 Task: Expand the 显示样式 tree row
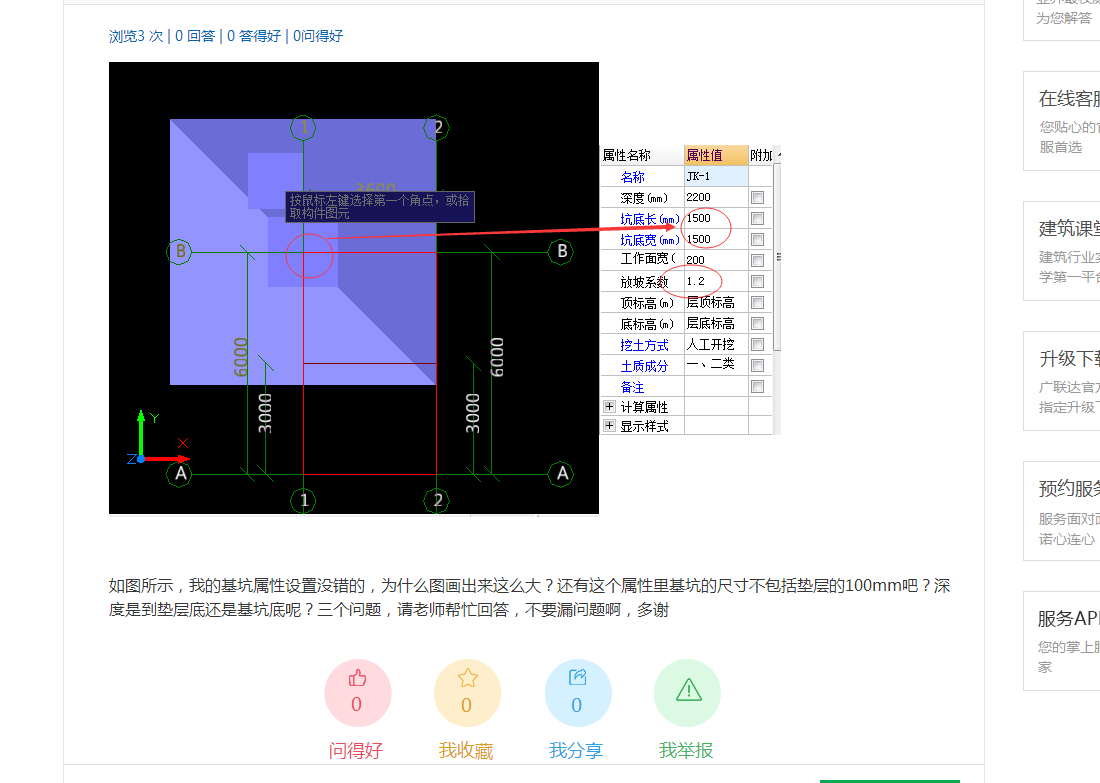609,425
